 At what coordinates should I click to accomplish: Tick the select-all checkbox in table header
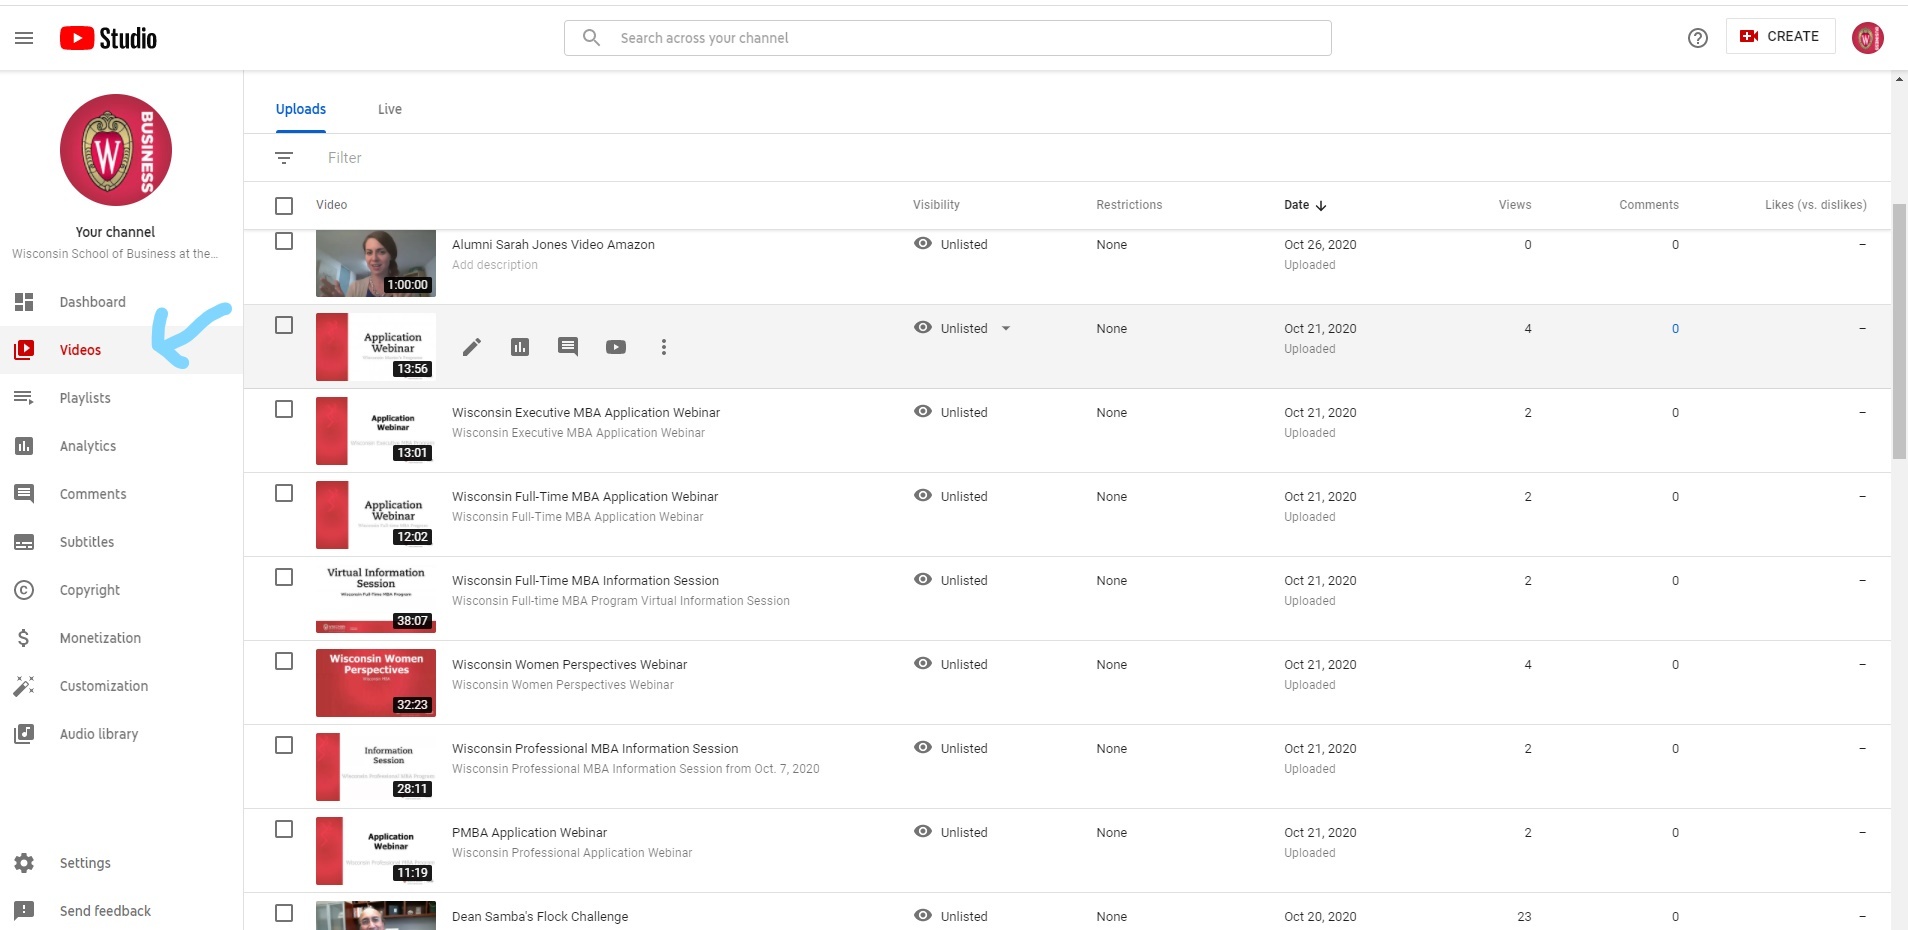[284, 206]
